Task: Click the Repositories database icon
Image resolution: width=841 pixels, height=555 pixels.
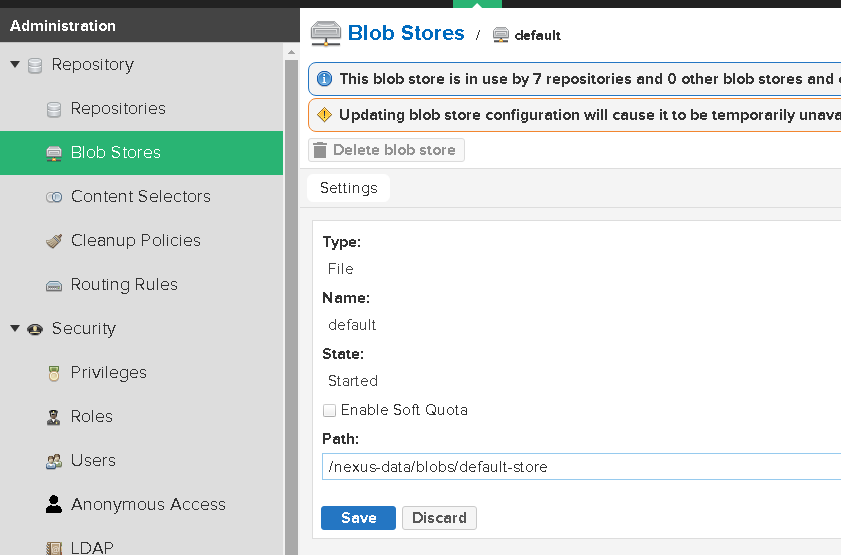Action: [54, 109]
